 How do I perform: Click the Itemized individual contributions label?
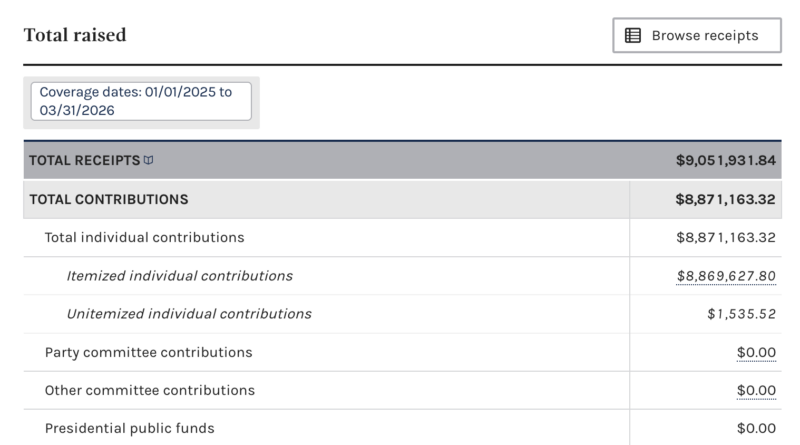point(179,276)
